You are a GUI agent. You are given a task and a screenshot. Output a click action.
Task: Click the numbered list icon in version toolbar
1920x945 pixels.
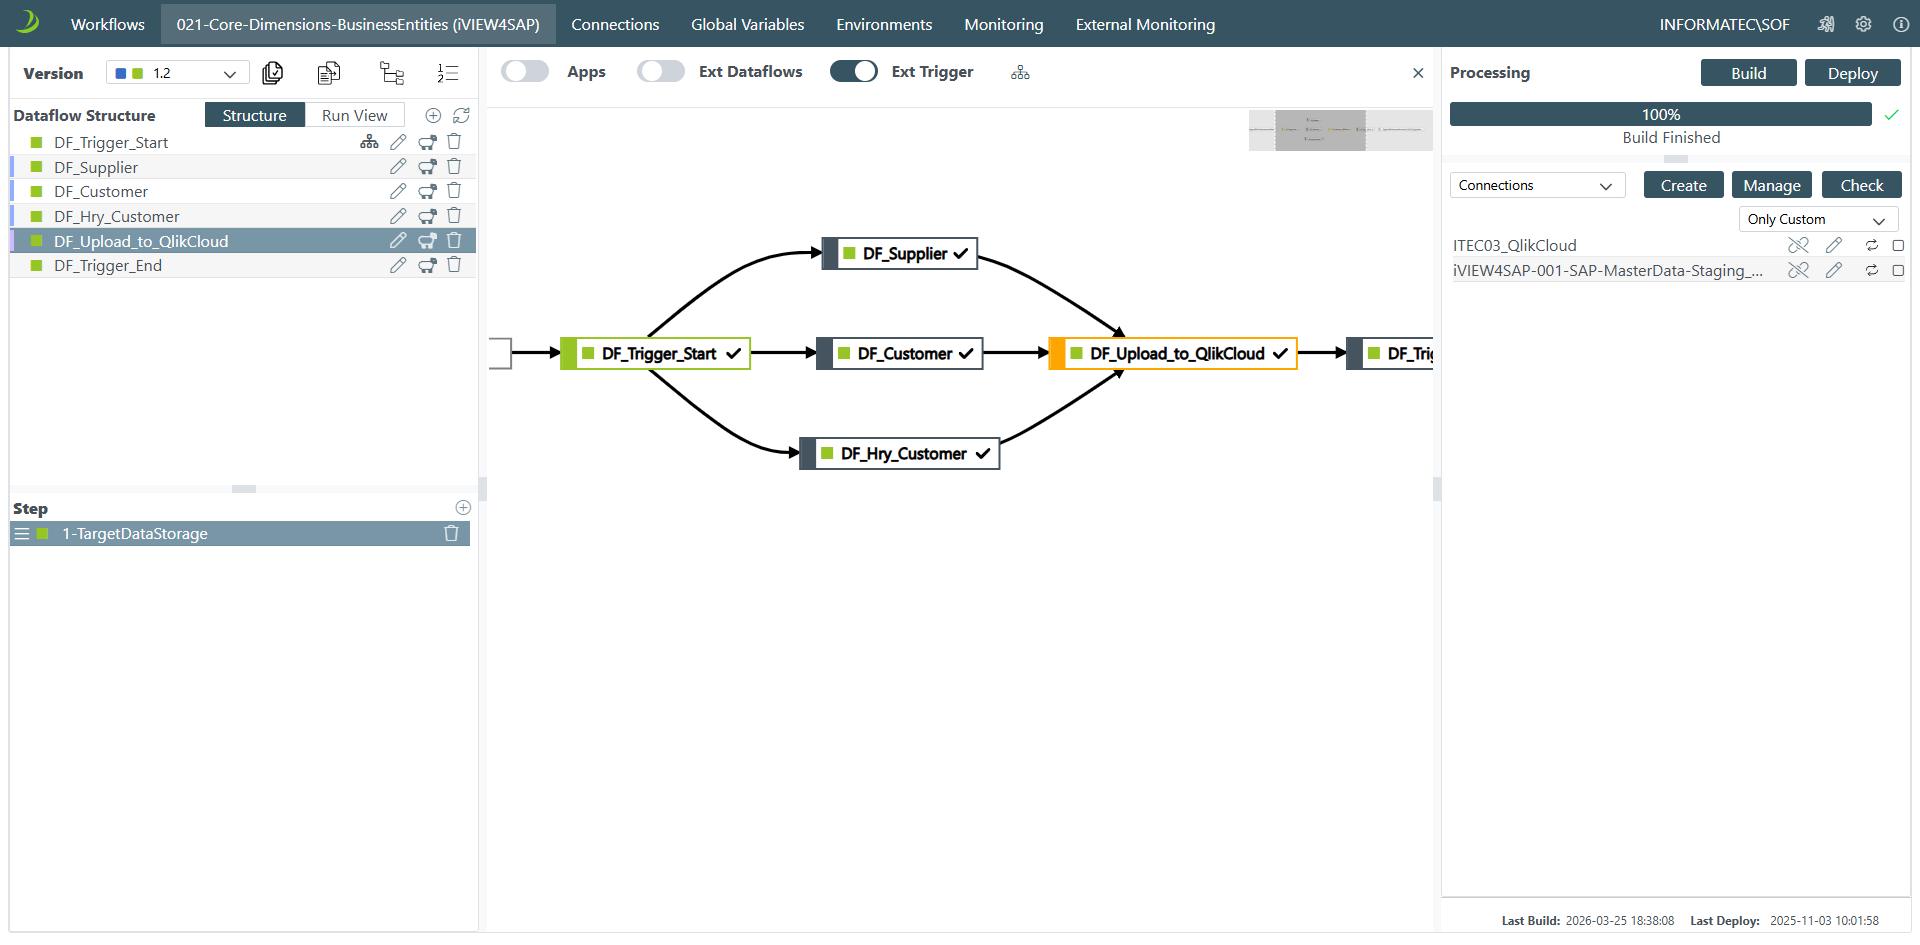coord(448,73)
